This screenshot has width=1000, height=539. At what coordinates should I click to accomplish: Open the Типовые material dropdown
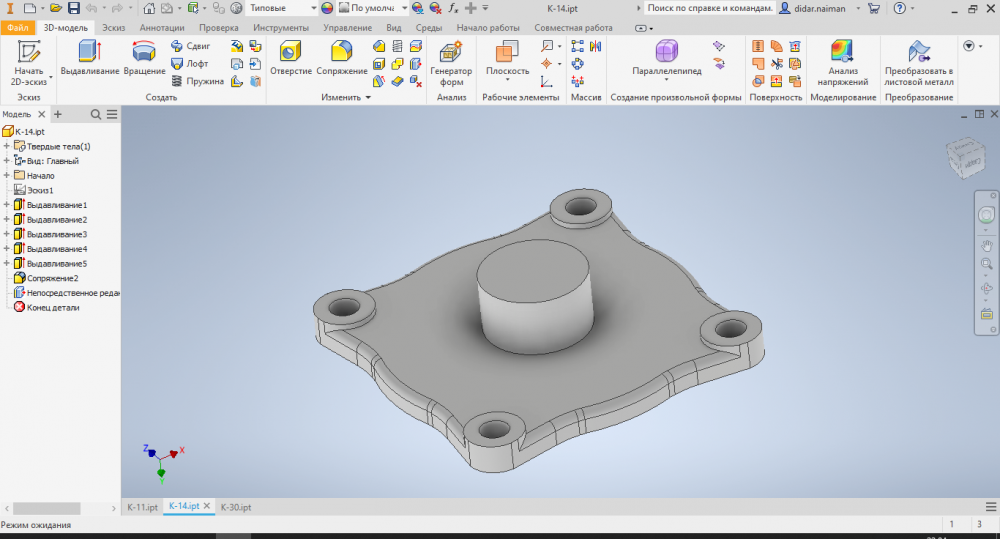coord(312,8)
